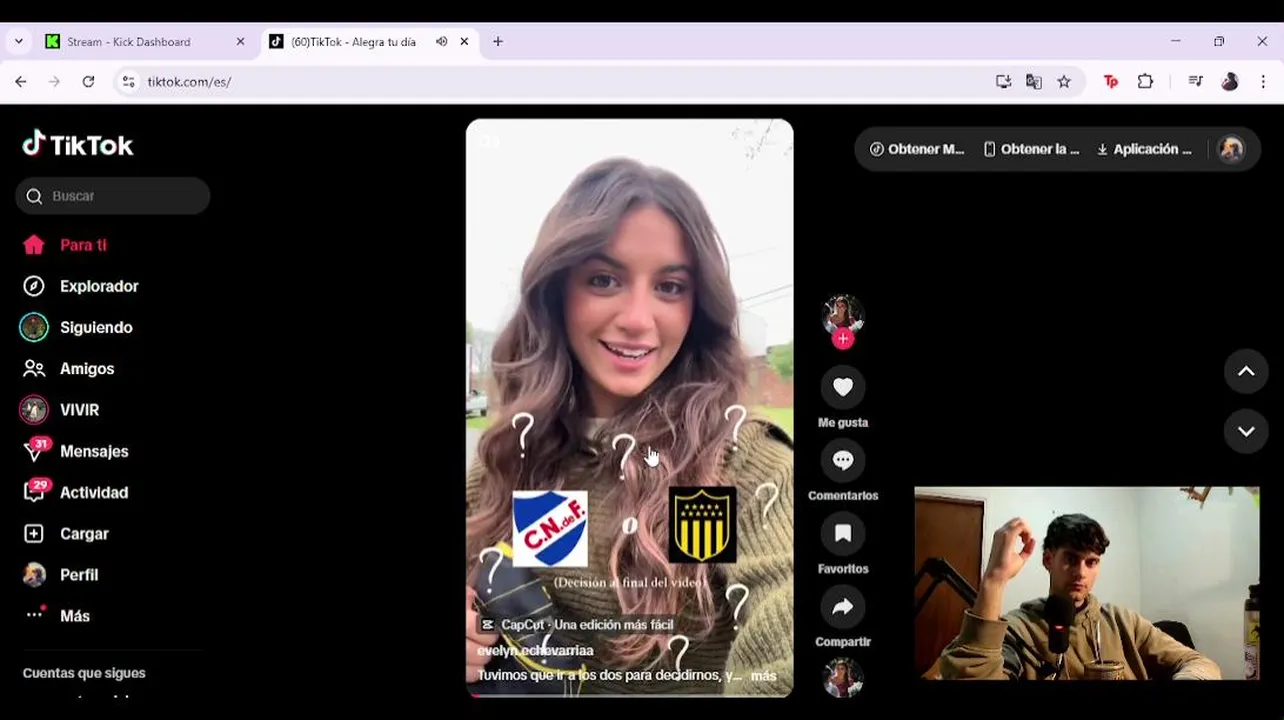This screenshot has width=1284, height=720.
Task: Save video to Favoritos
Action: pyautogui.click(x=843, y=533)
